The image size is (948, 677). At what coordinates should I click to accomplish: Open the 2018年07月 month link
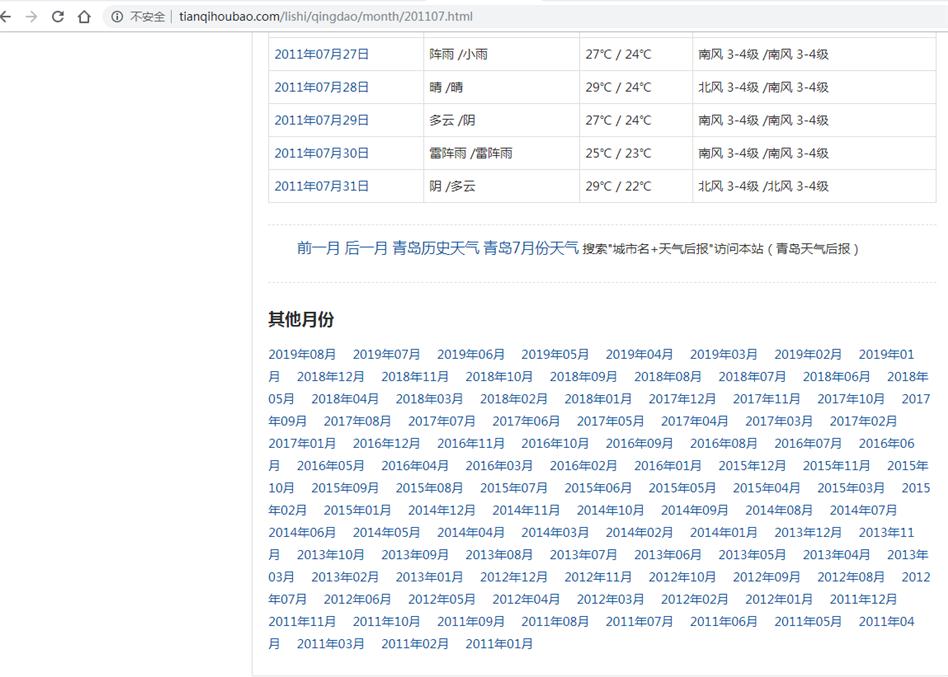click(752, 377)
